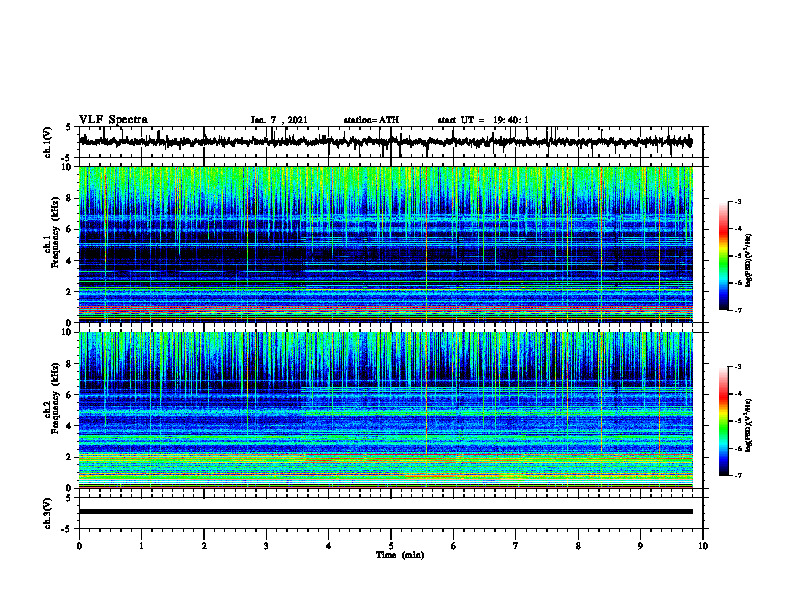
Task: Click the ch.2 spectrogram color scale bar
Action: (723, 421)
